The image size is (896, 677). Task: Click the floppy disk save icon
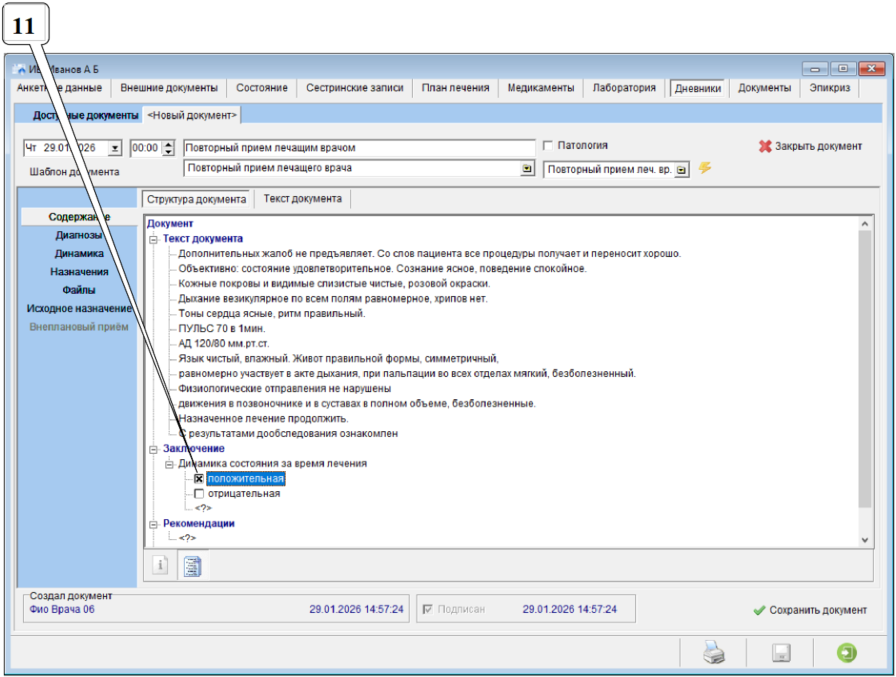click(781, 653)
